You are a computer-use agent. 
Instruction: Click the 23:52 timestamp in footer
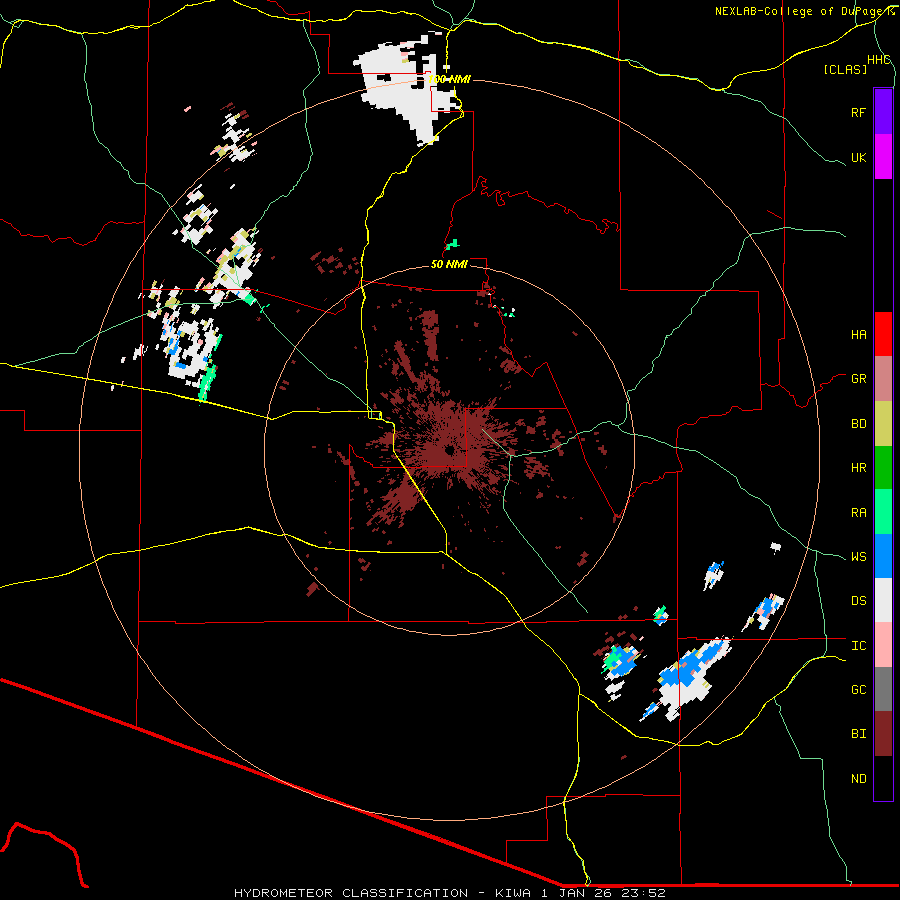(x=644, y=893)
